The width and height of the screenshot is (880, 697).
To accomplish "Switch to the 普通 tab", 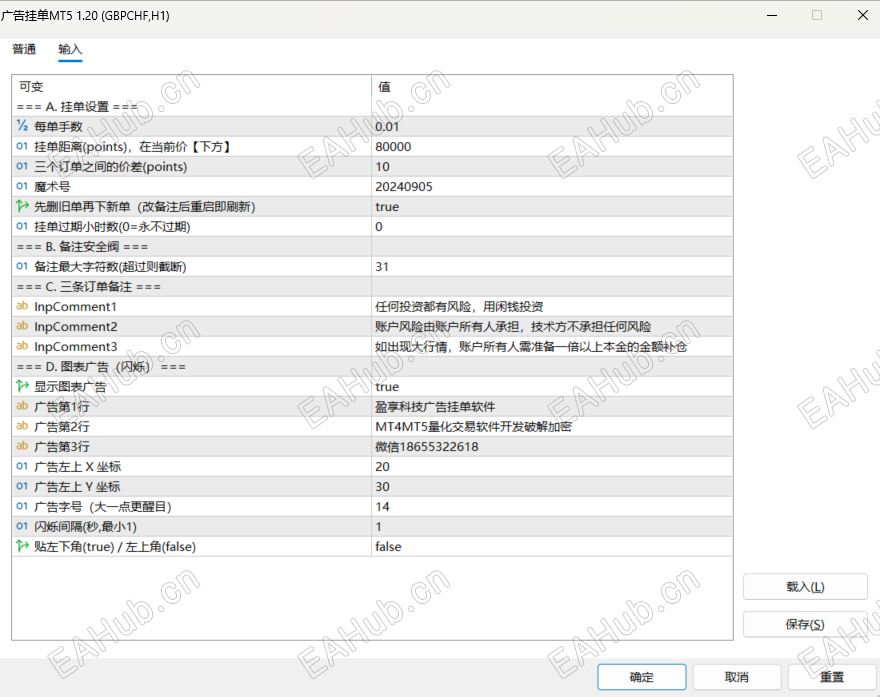I will click(x=24, y=49).
